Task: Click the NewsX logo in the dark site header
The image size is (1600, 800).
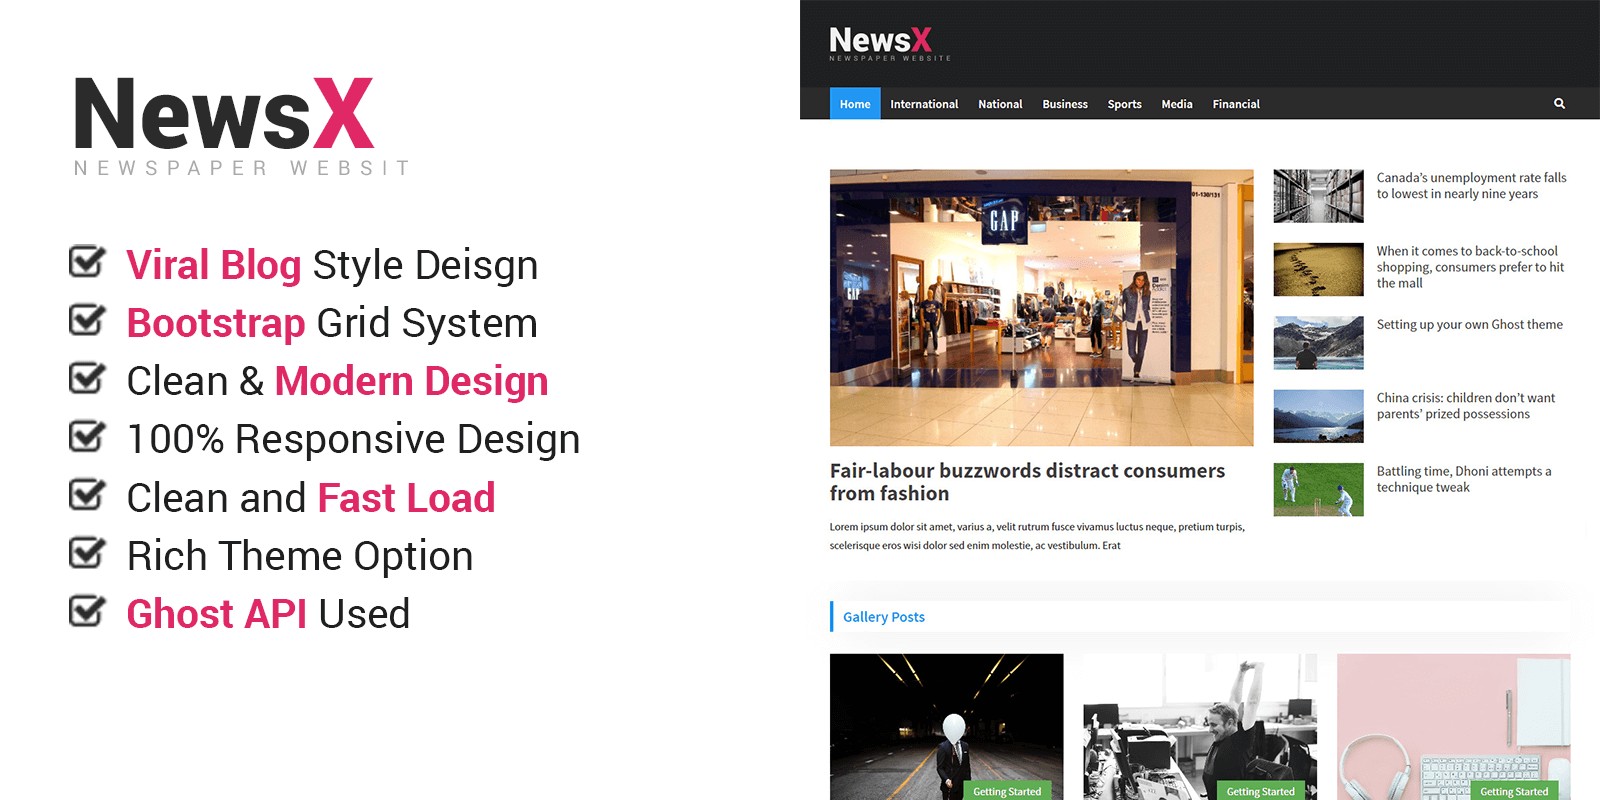Action: click(890, 43)
